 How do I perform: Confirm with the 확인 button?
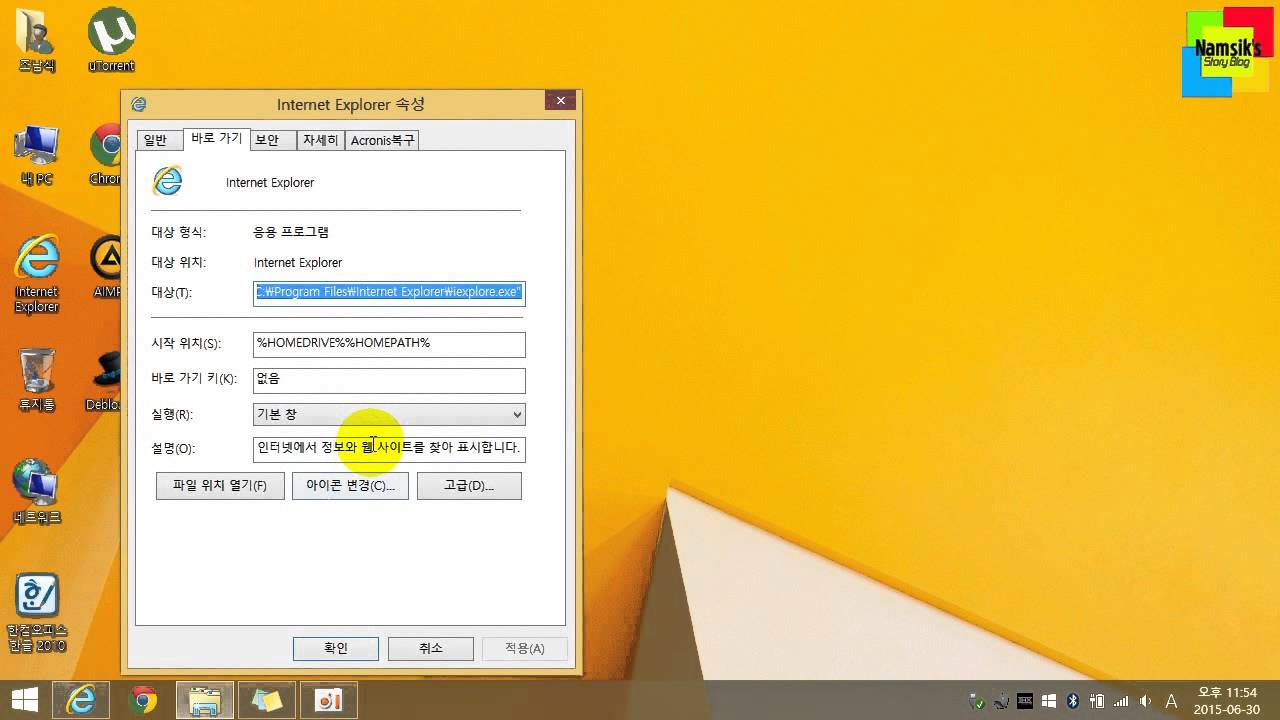click(336, 648)
